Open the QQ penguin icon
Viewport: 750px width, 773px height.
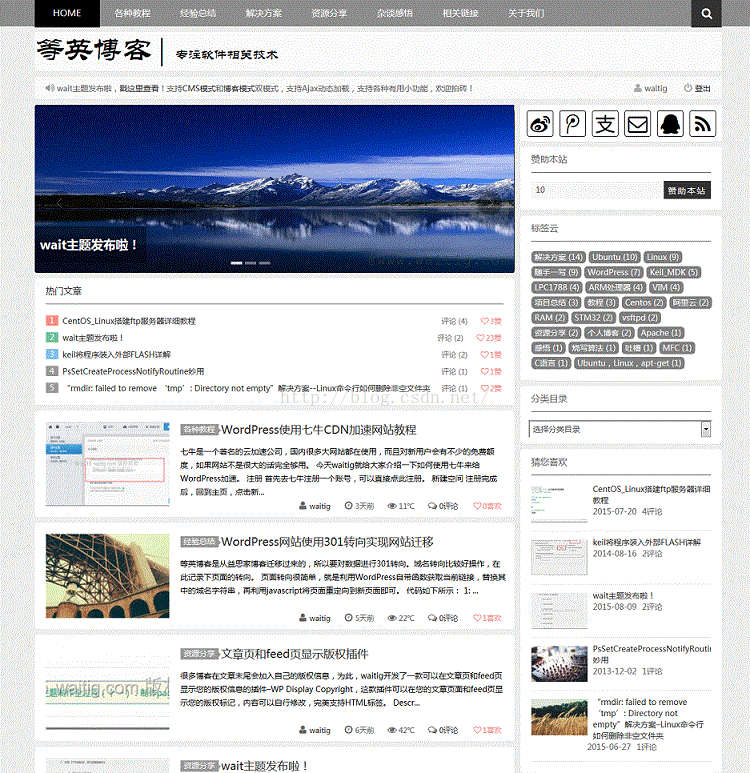point(670,123)
